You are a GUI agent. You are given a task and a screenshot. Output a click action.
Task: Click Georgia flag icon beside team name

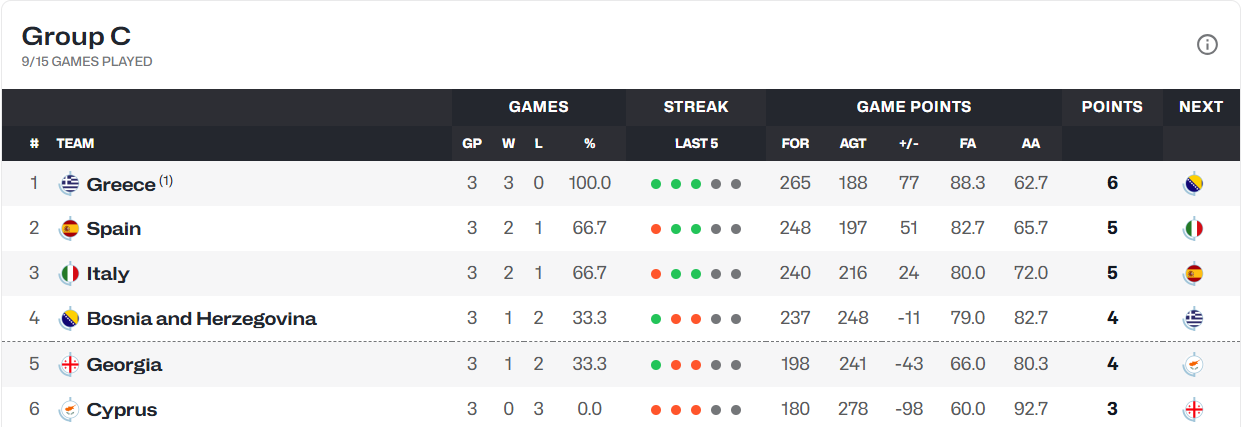(x=69, y=365)
